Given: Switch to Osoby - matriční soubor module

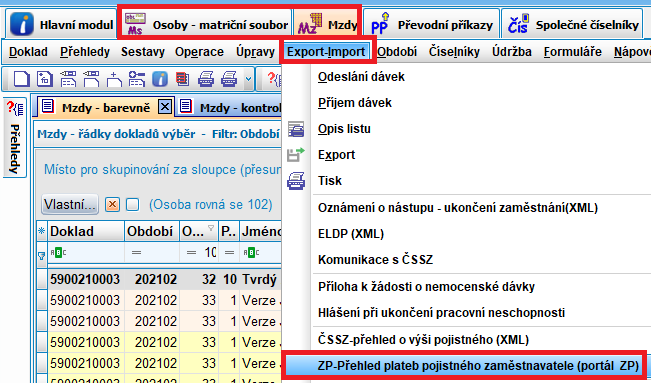Looking at the screenshot, I should click(206, 25).
